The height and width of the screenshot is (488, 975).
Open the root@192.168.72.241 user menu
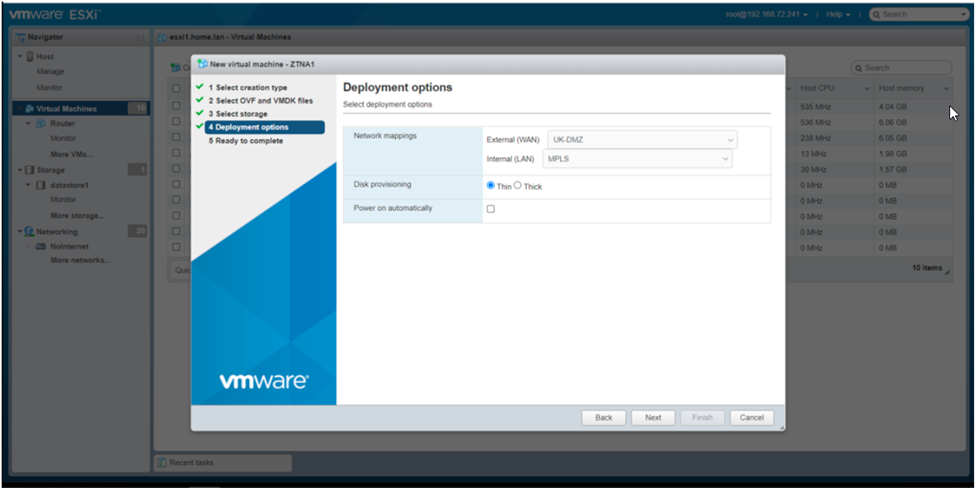(767, 14)
